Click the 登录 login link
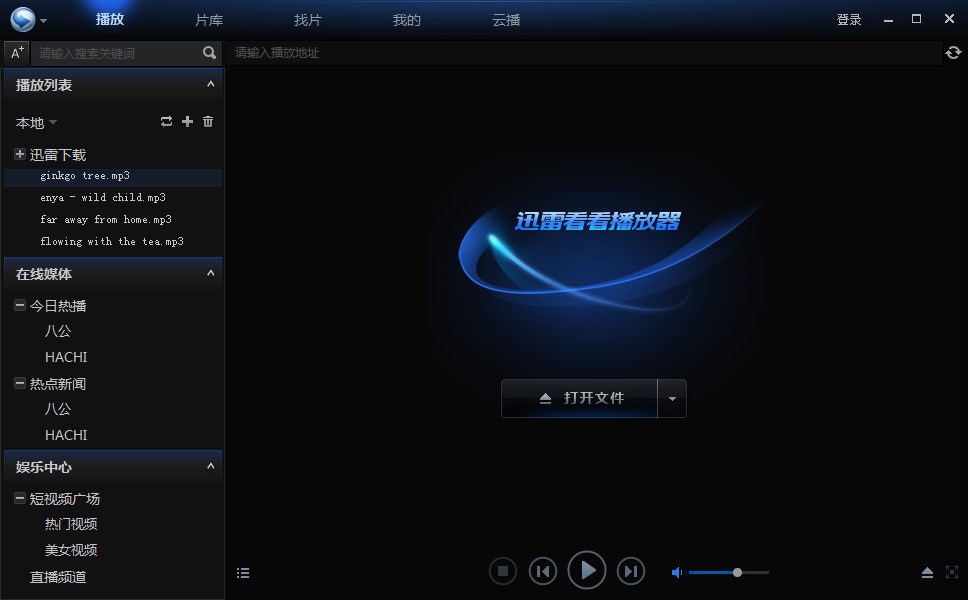The image size is (968, 600). coord(849,20)
